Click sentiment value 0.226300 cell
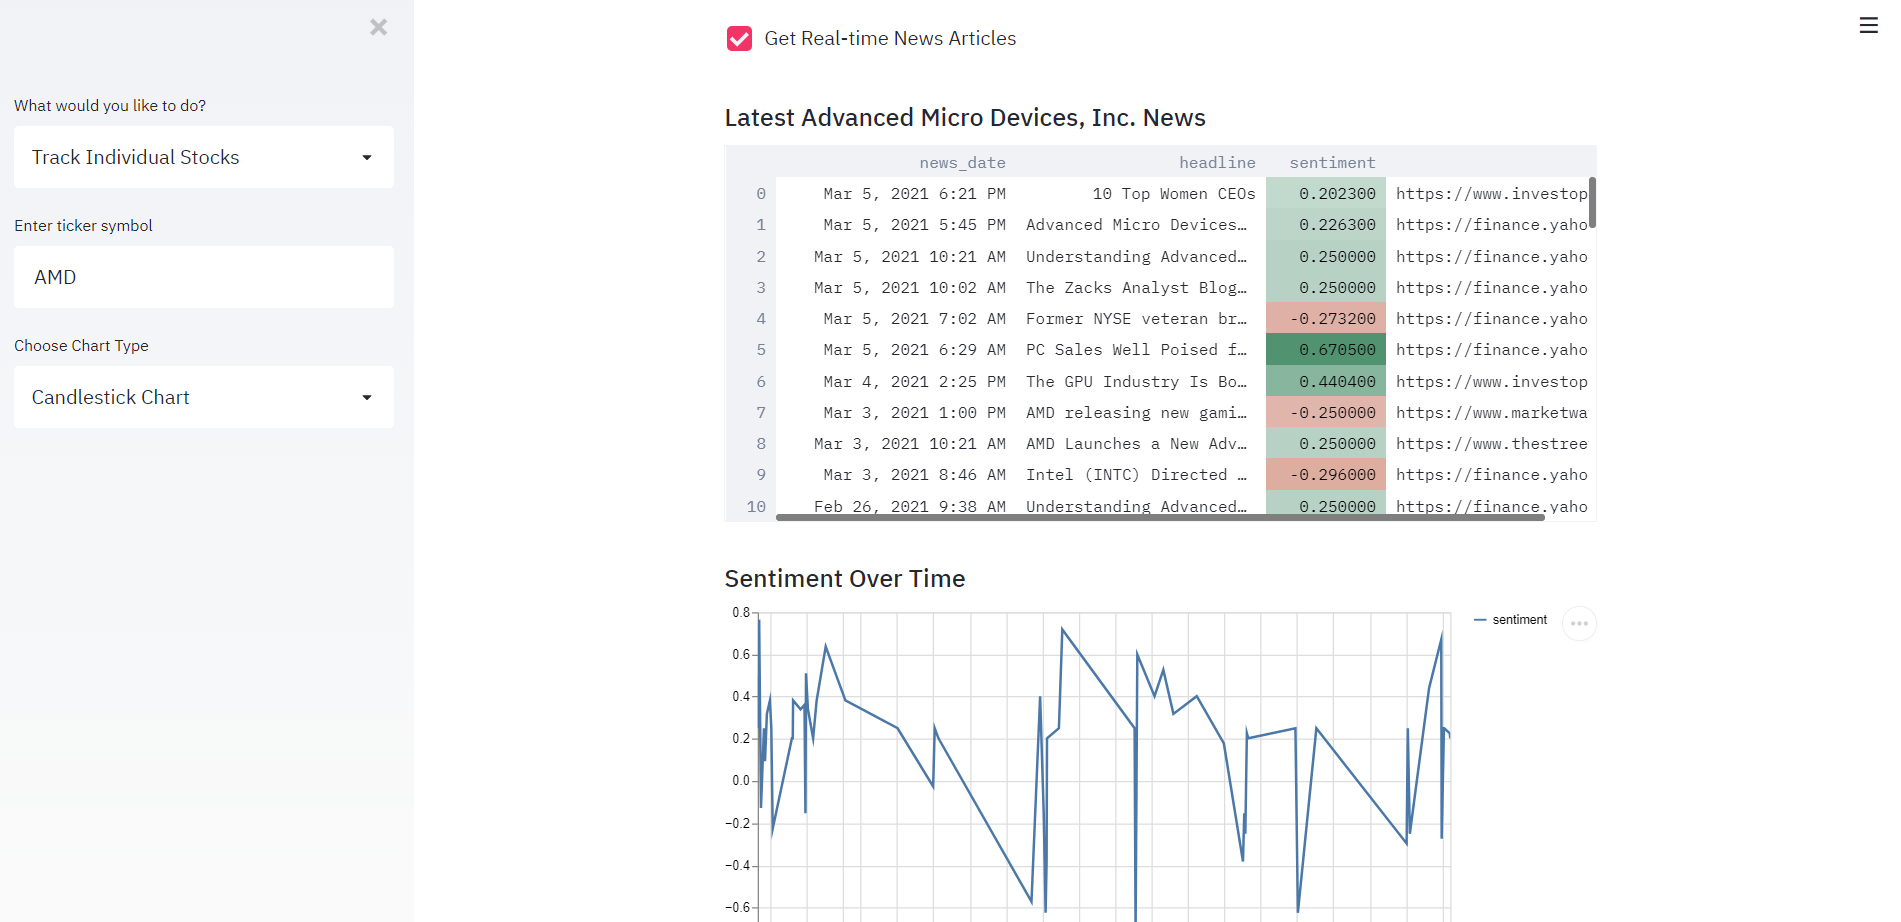 [x=1326, y=225]
